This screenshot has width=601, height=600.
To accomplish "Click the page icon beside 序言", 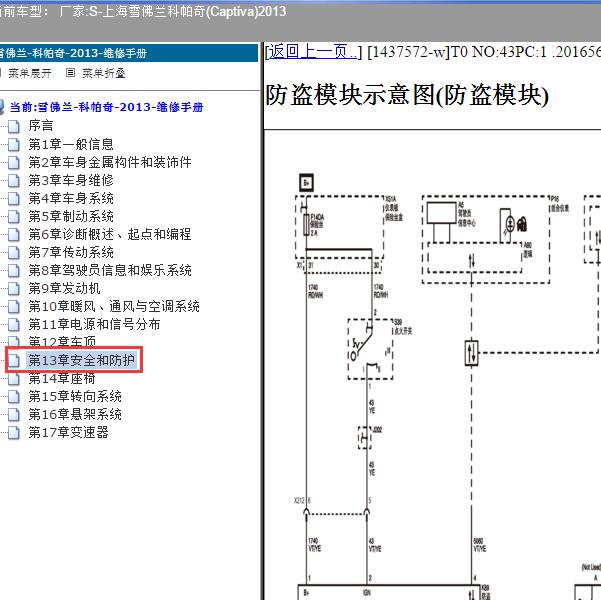I will click(x=14, y=127).
